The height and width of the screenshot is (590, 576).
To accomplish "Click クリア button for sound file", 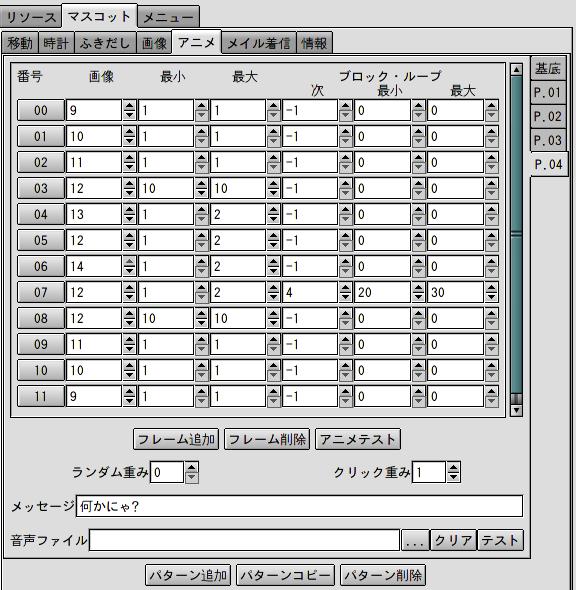I will (x=453, y=540).
